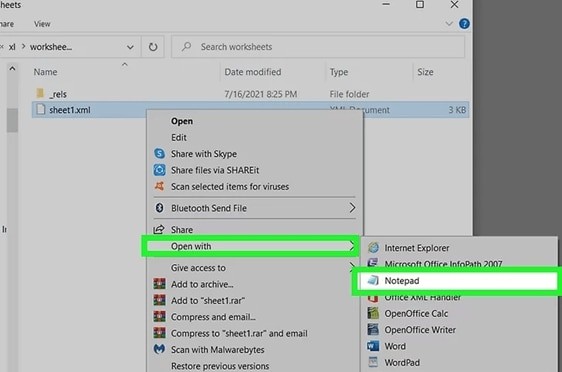Click the Malwarebytes icon
The image size is (562, 372).
[159, 349]
